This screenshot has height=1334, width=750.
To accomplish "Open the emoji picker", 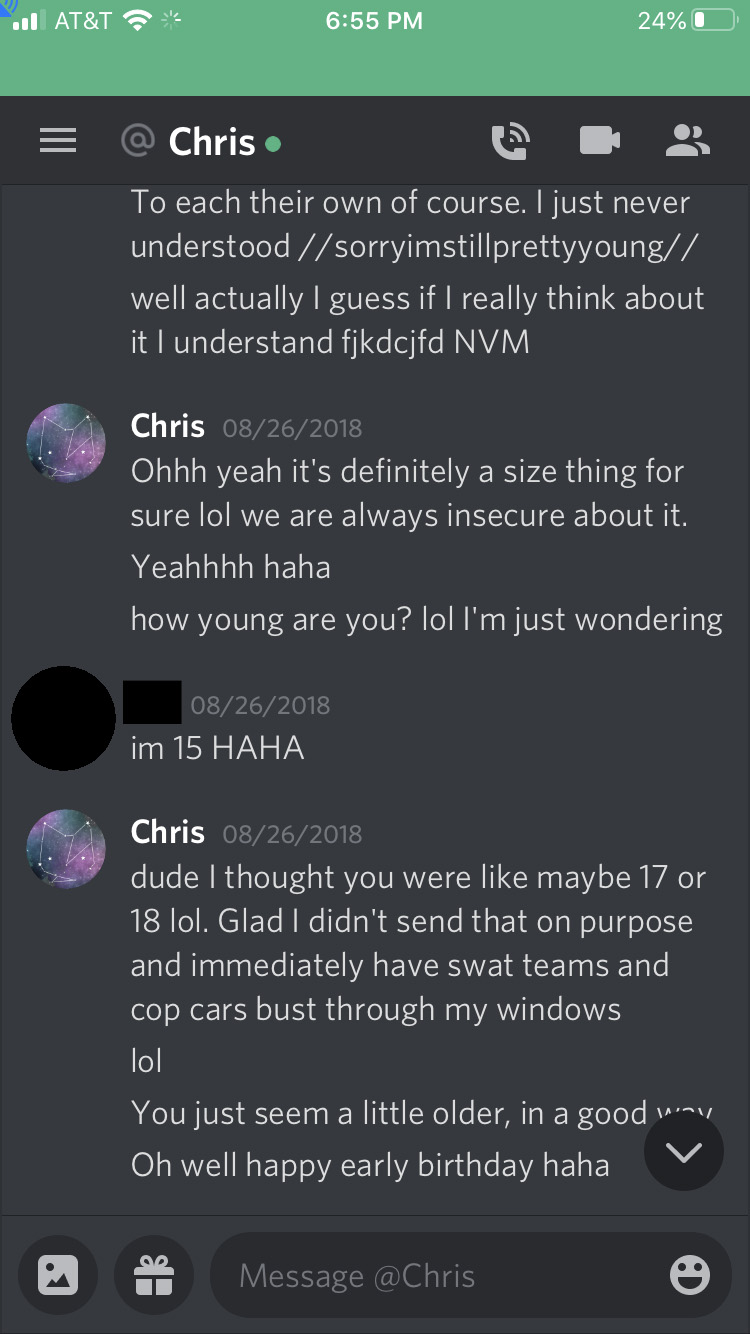I will tap(689, 1275).
